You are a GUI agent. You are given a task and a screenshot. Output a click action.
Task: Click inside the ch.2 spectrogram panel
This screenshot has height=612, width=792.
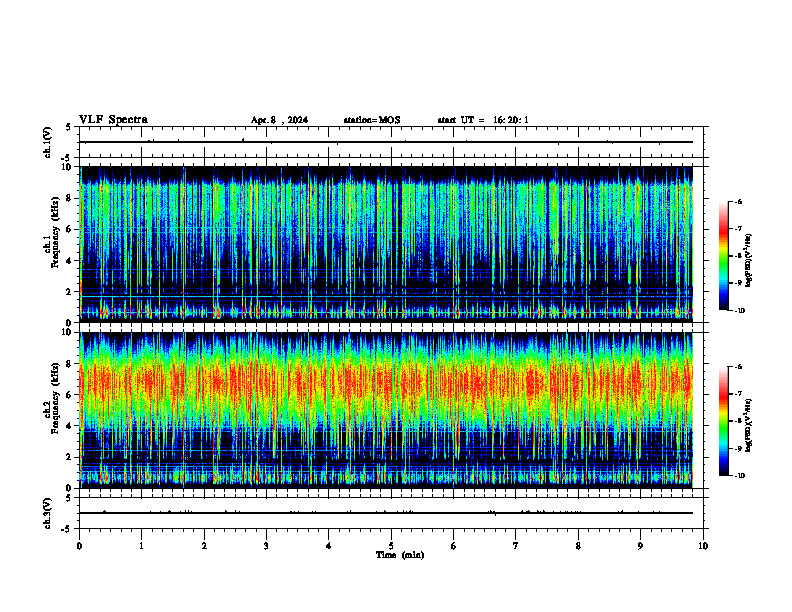(386, 410)
